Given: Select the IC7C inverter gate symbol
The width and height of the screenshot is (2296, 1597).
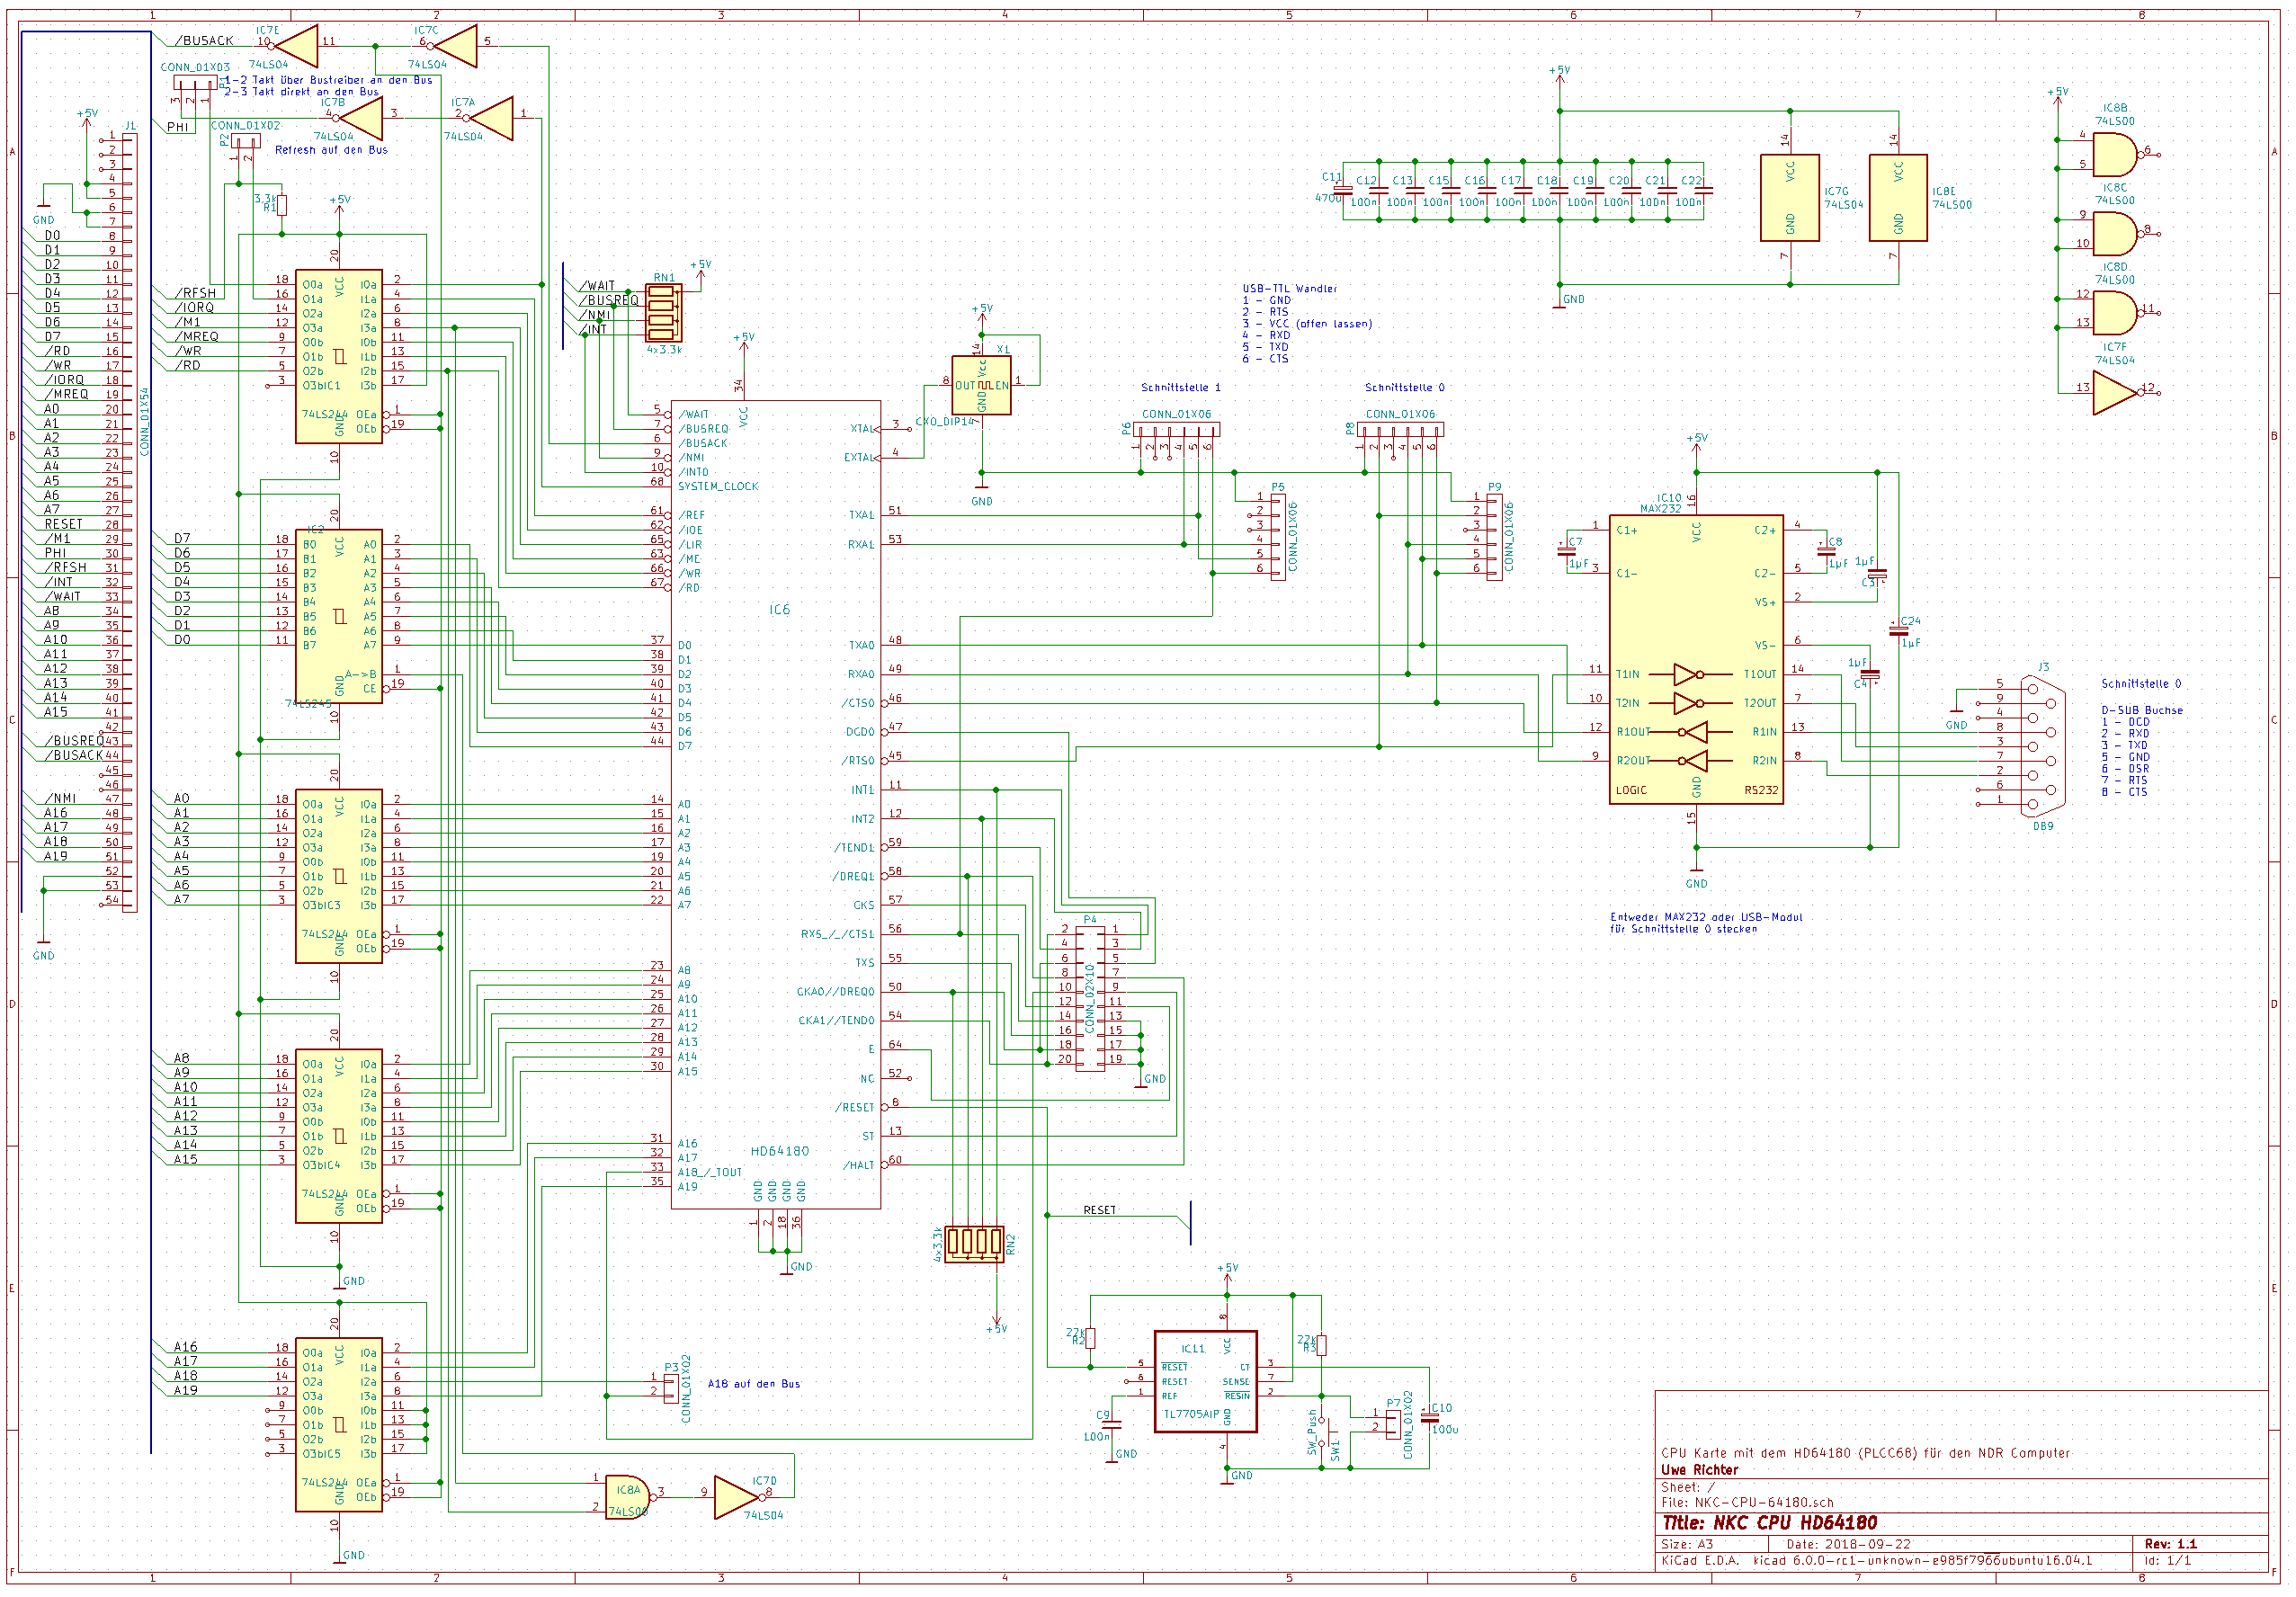Looking at the screenshot, I should 453,45.
